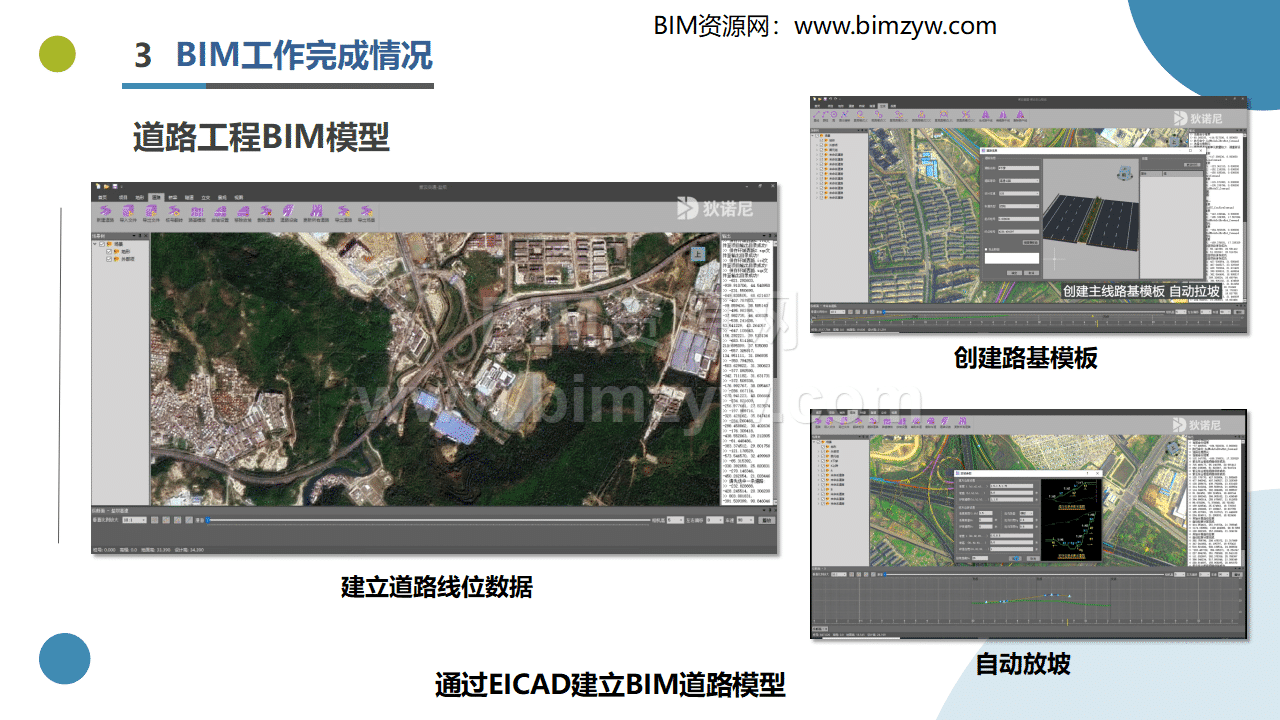
Task: Click save quick access icon in road-alignment window
Action: coord(115,186)
